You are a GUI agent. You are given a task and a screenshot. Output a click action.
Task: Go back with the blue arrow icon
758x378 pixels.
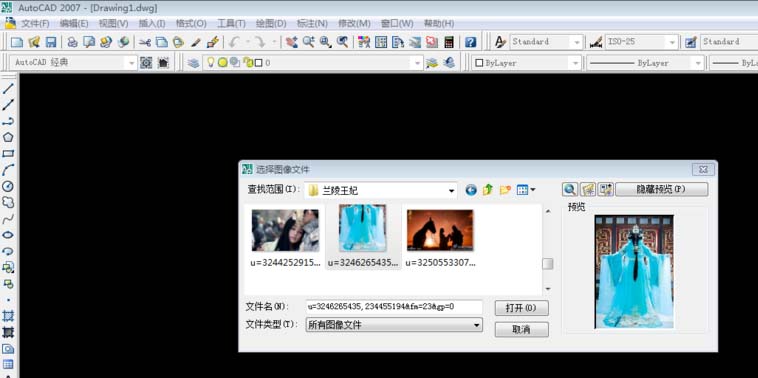click(471, 190)
